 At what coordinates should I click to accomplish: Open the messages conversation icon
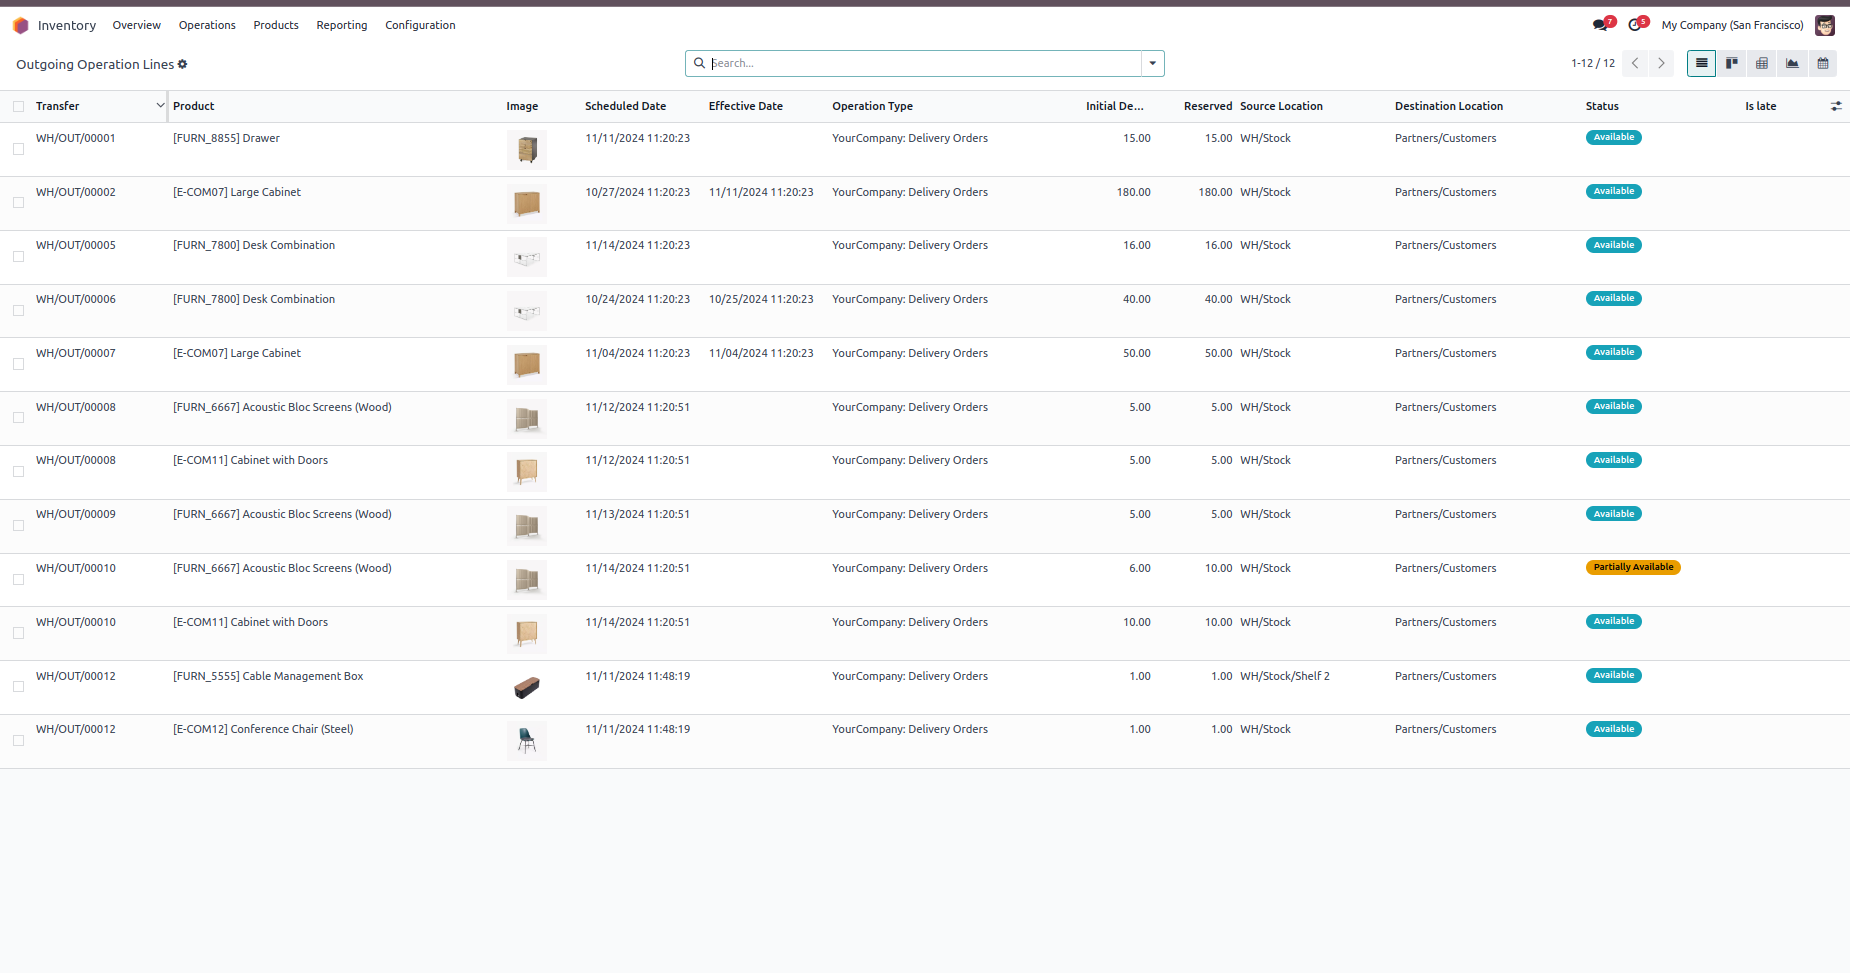pyautogui.click(x=1600, y=25)
